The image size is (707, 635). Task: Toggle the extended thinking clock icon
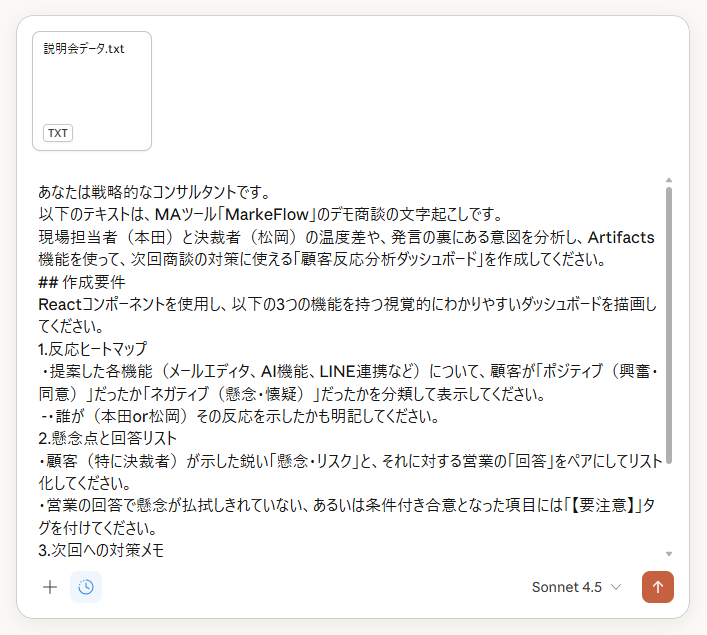pyautogui.click(x=86, y=587)
